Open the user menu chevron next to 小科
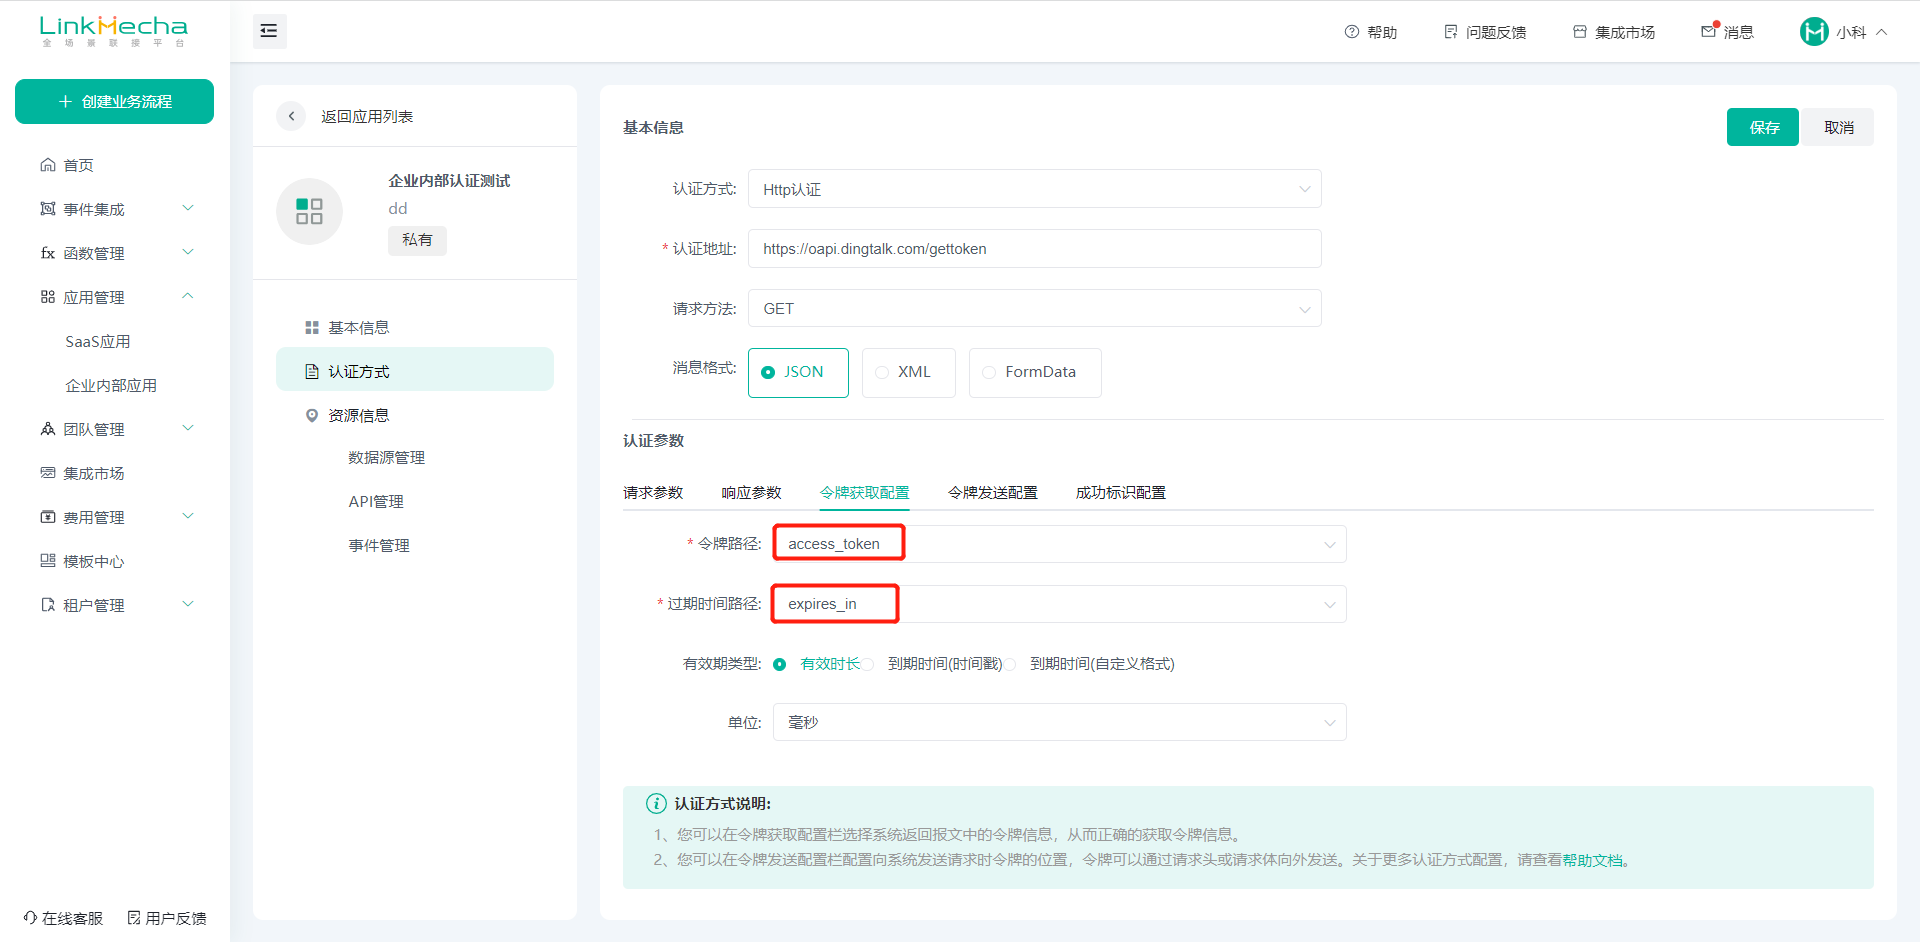This screenshot has height=942, width=1920. [x=1882, y=32]
